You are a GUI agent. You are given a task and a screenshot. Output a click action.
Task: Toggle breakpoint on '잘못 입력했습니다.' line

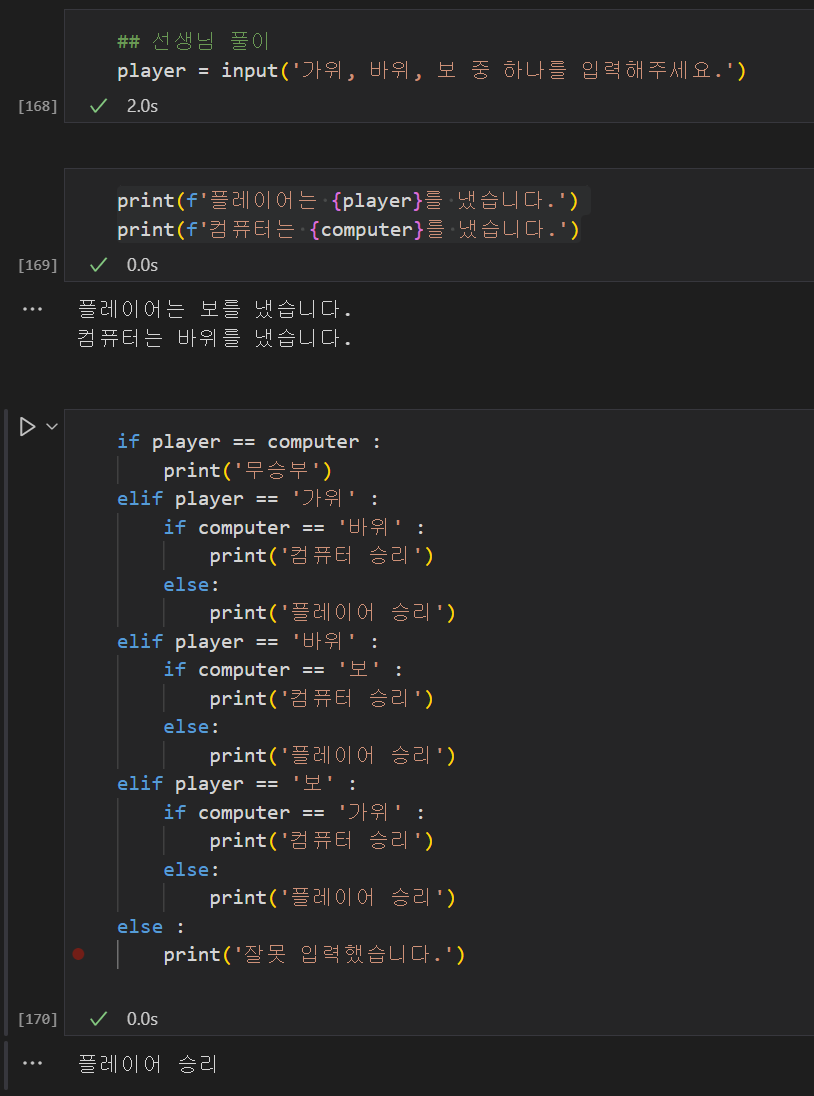[x=78, y=954]
